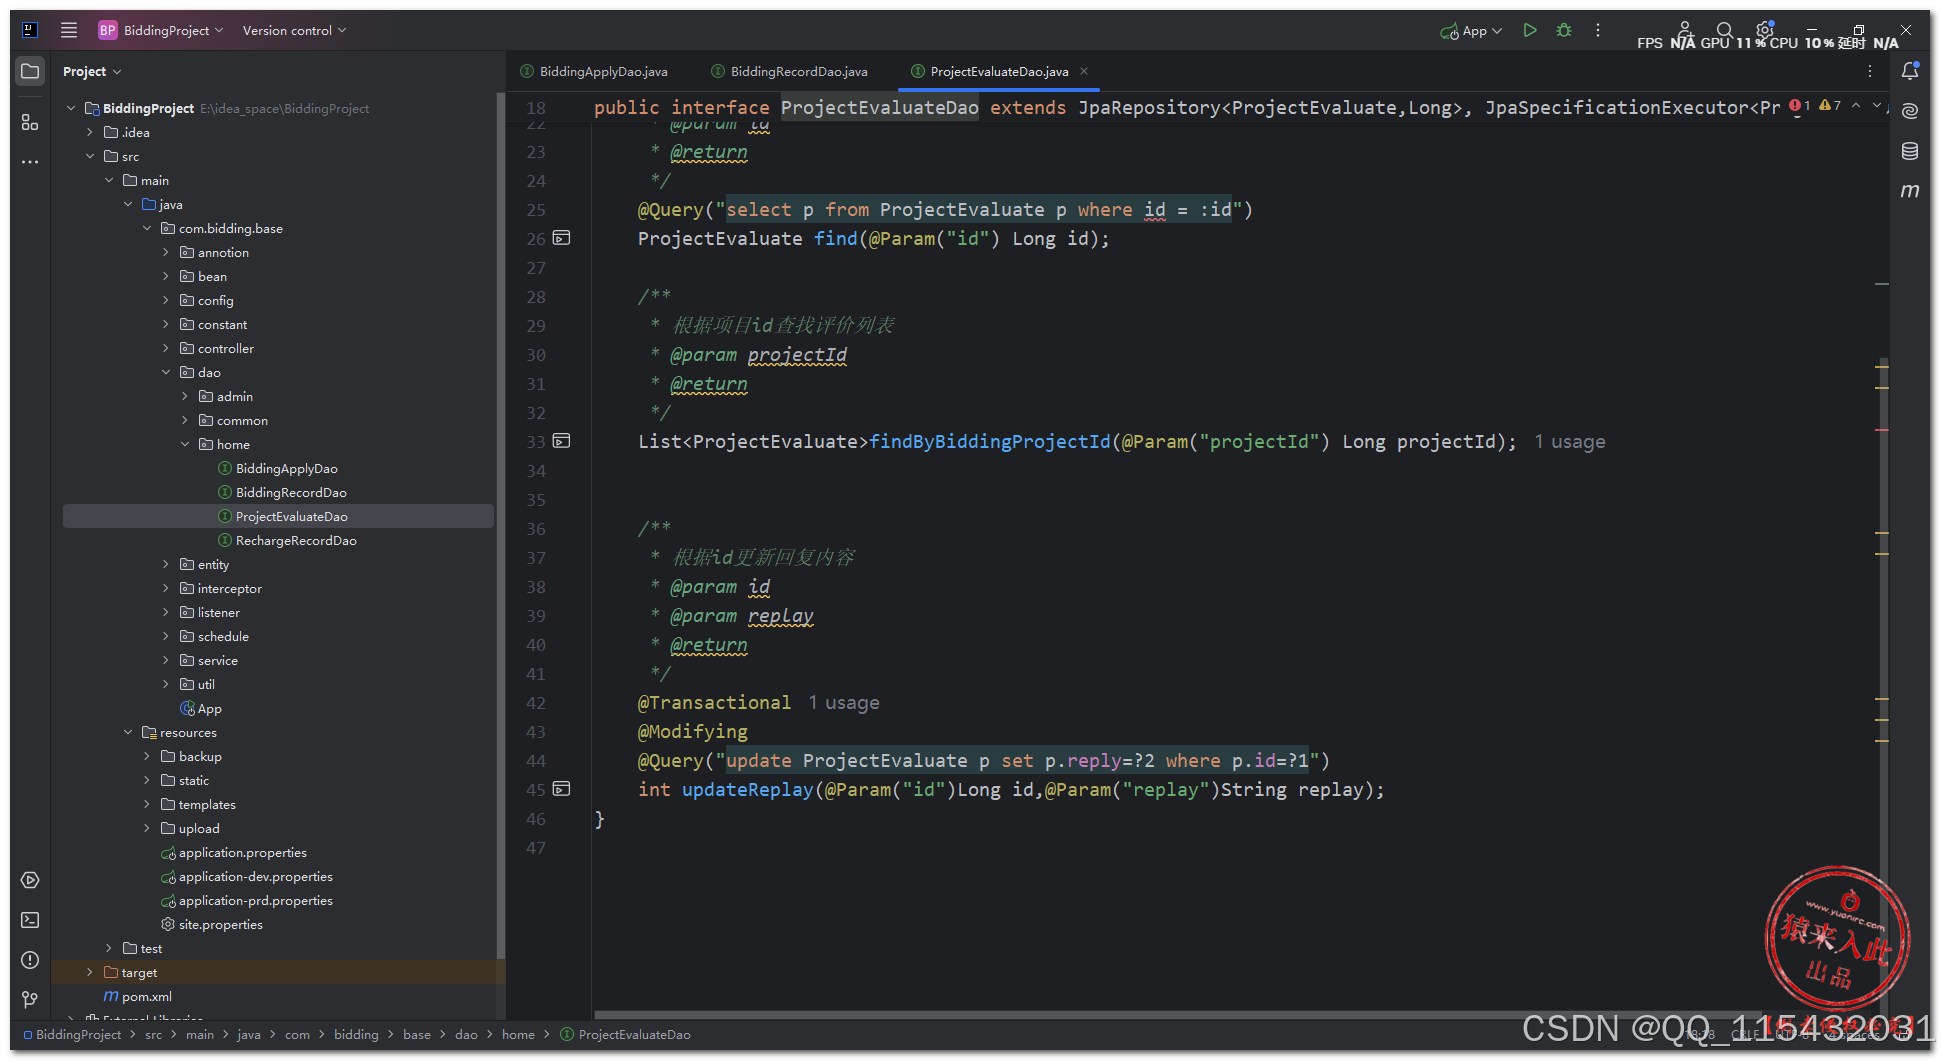
Task: Open the AI Assistant tool window
Action: tap(1910, 111)
